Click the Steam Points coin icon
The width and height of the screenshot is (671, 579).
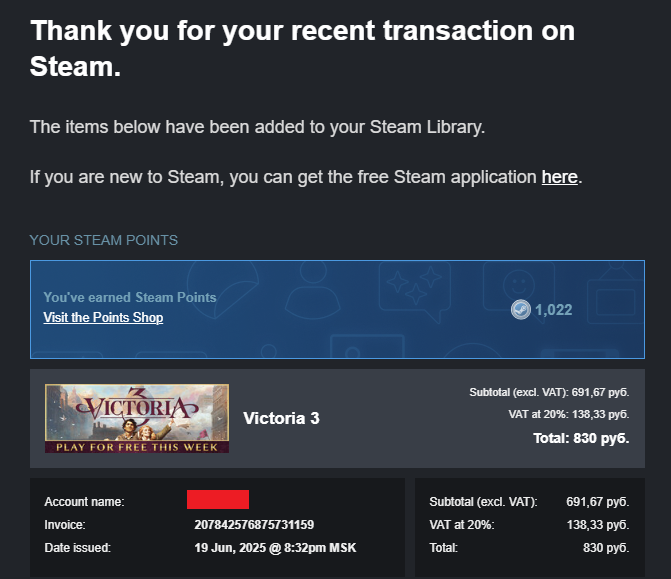click(x=520, y=309)
